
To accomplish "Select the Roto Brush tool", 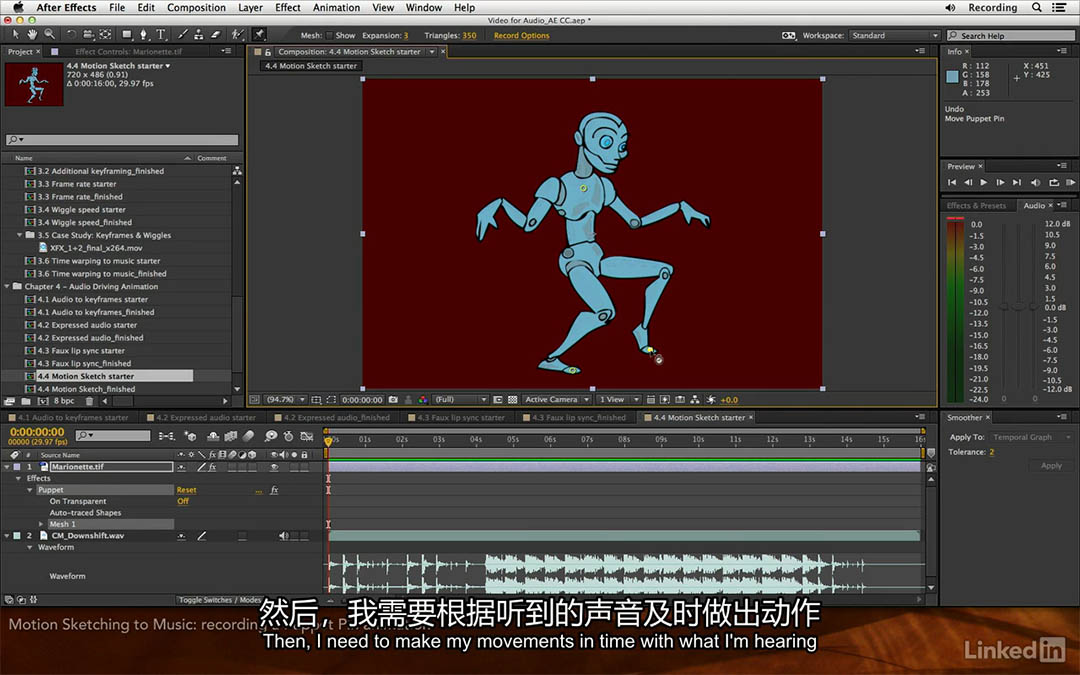I will tap(238, 34).
